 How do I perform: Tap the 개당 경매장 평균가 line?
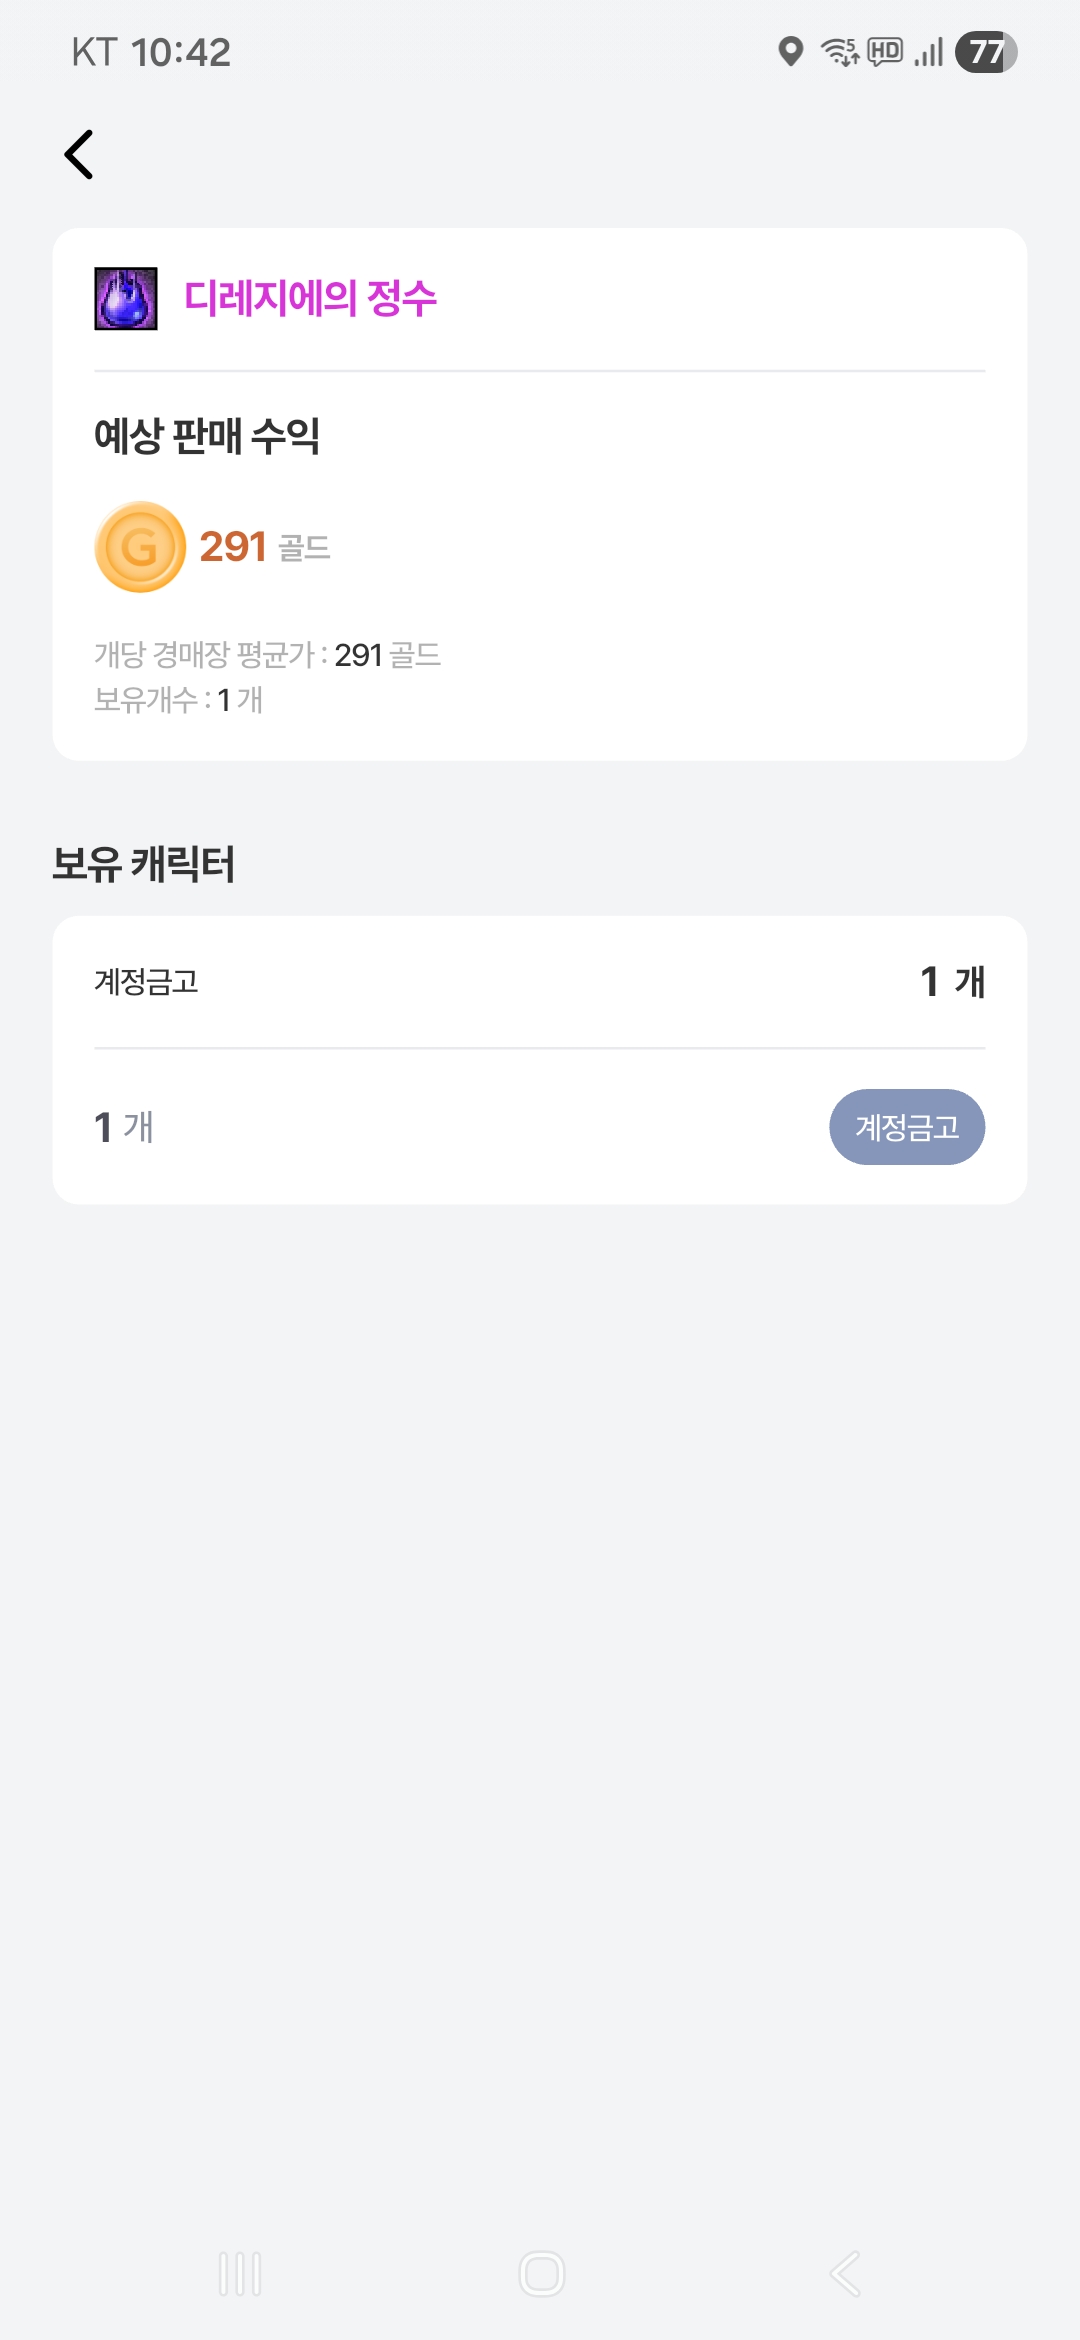click(268, 655)
